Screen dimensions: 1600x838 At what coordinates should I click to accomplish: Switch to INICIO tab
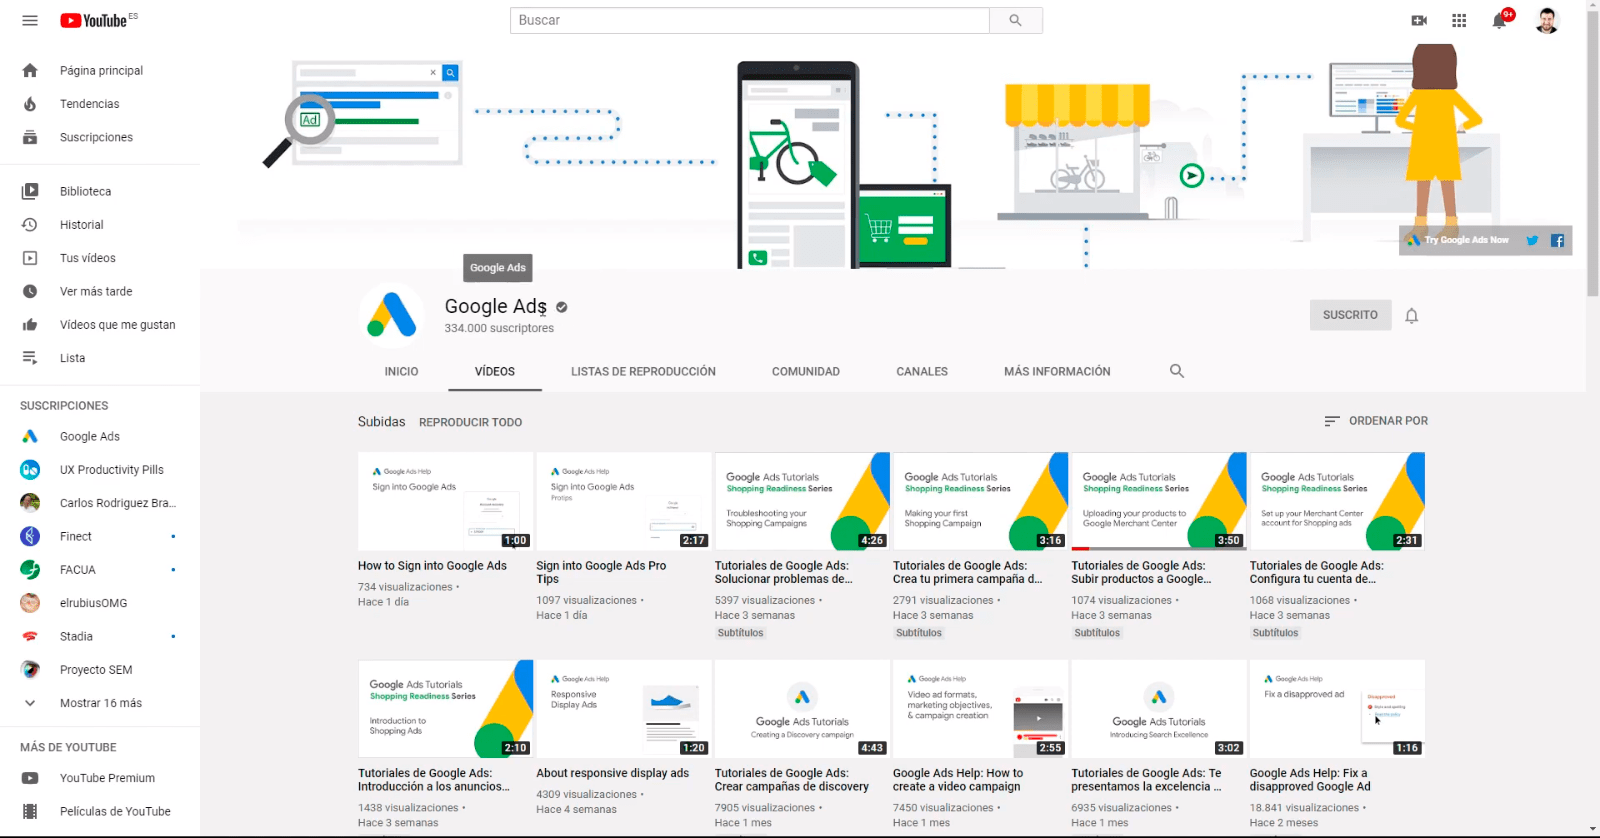point(401,371)
